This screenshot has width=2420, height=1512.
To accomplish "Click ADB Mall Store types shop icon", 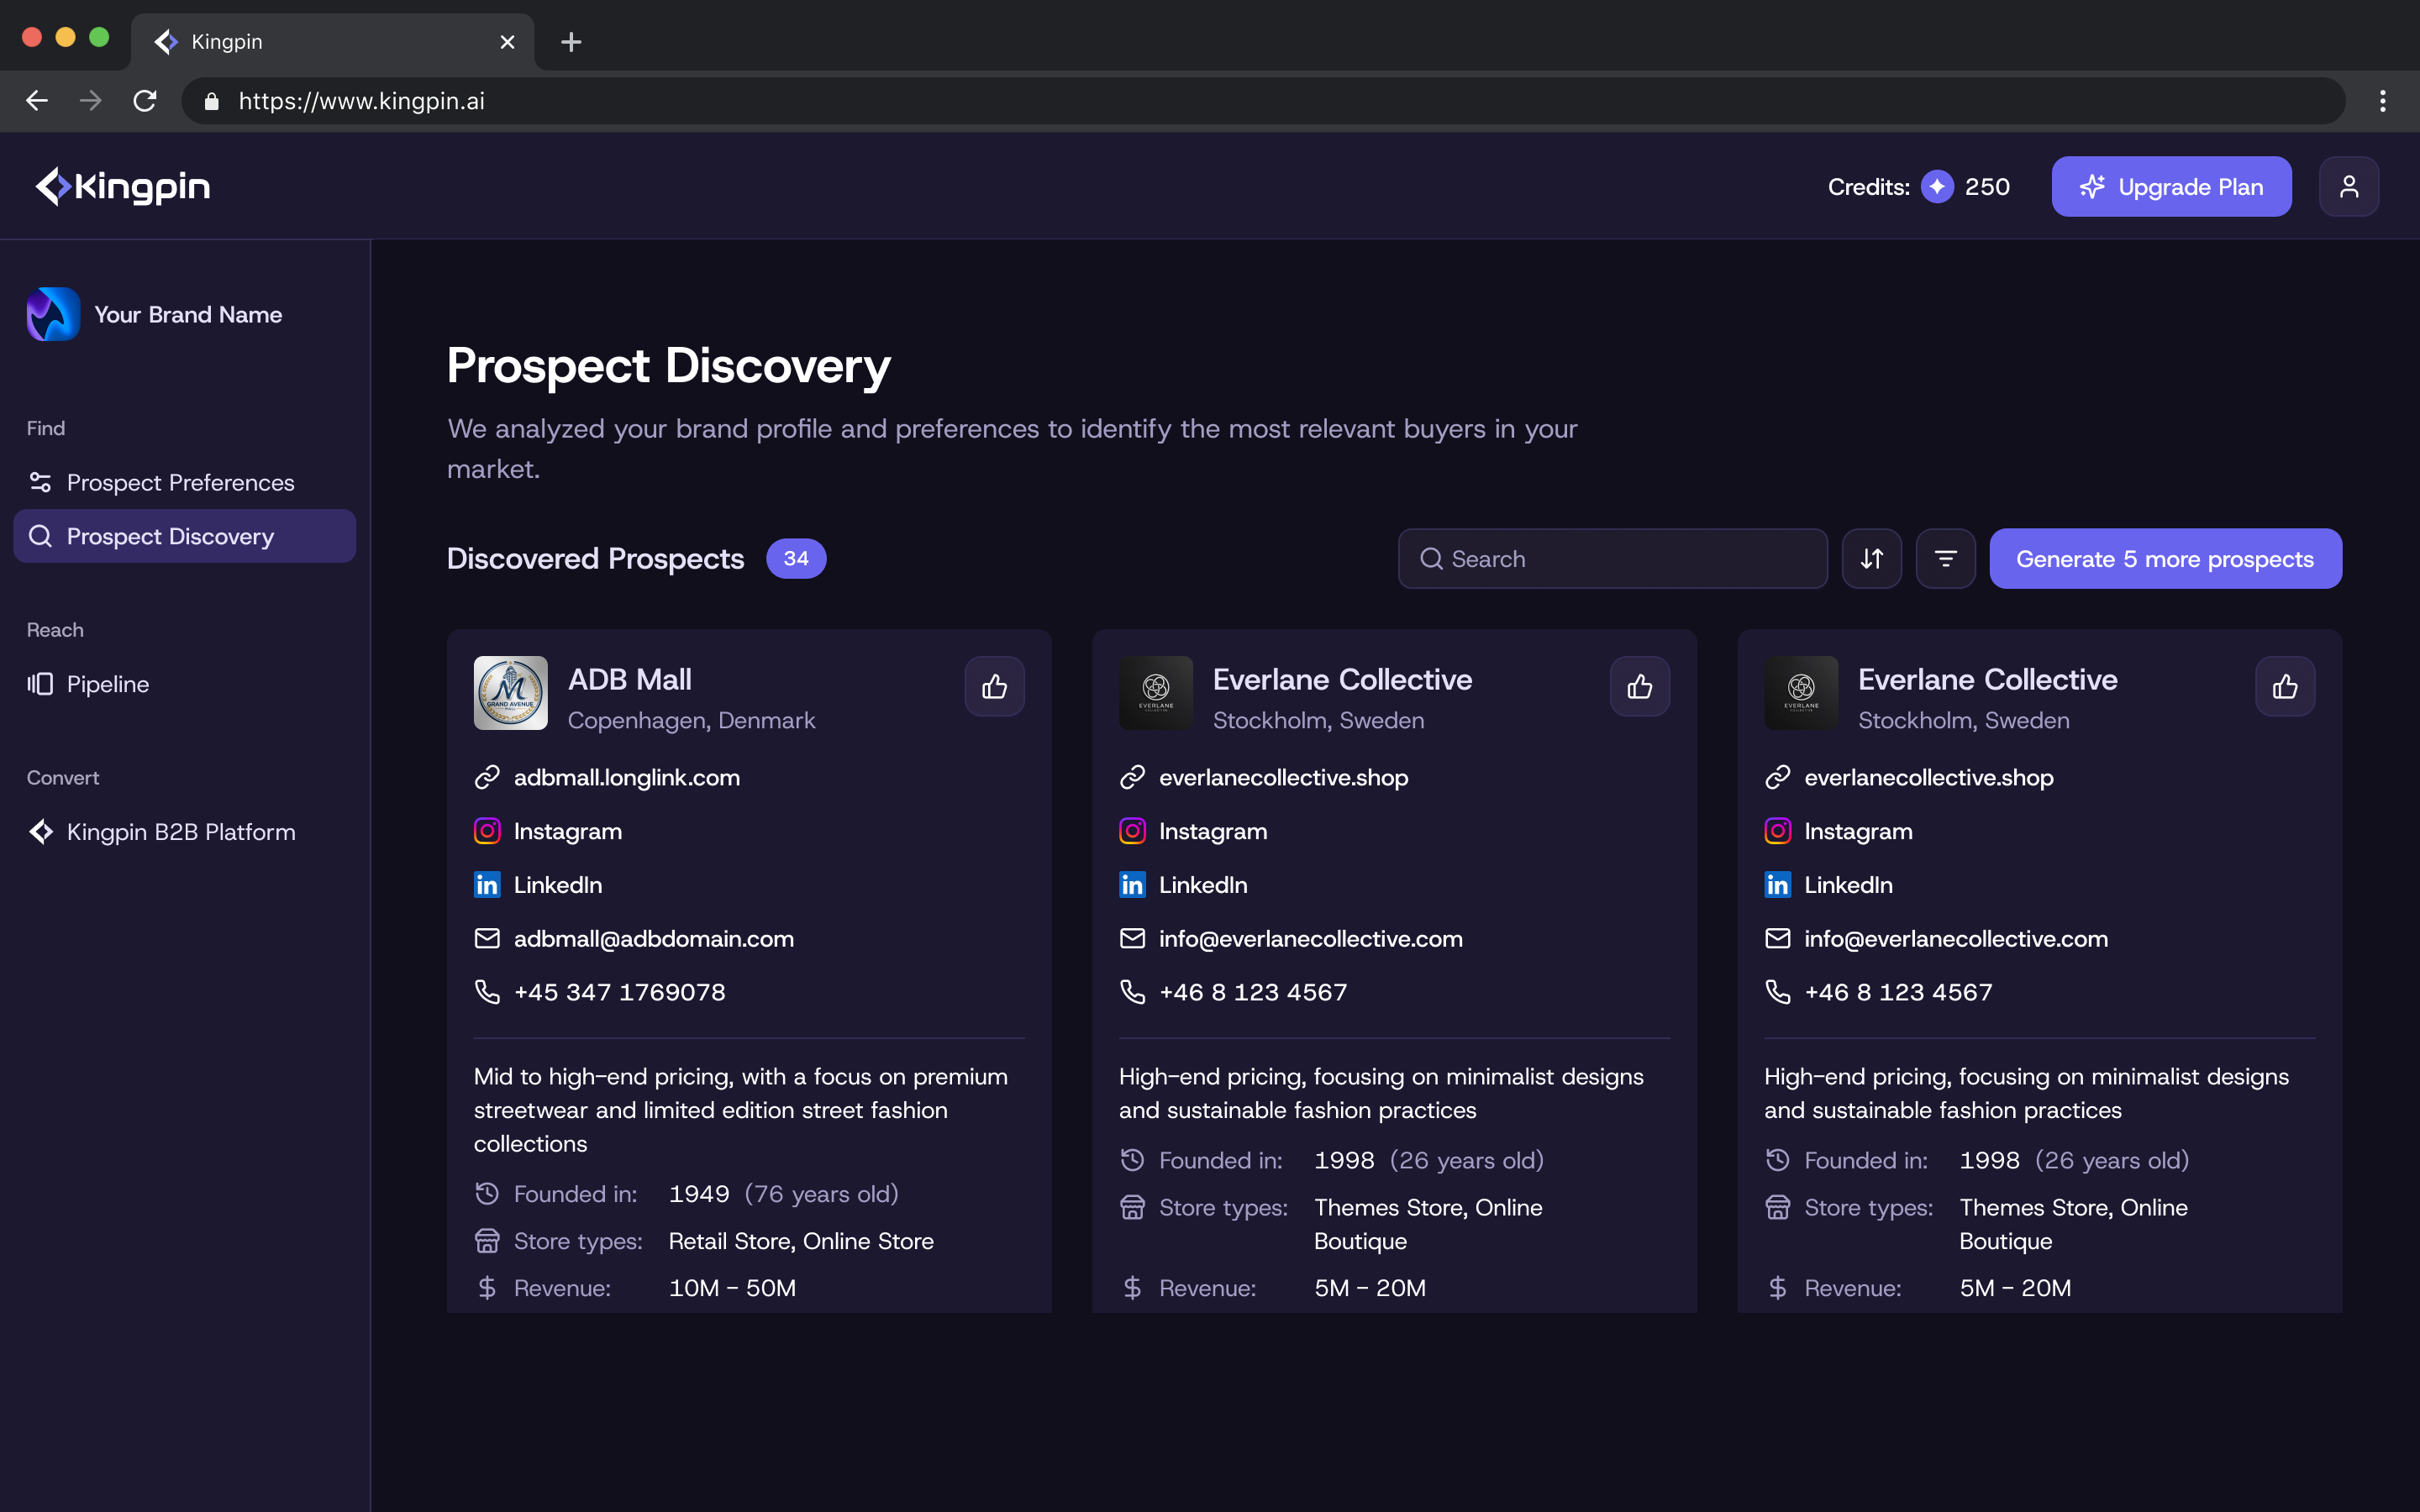I will click(487, 1240).
